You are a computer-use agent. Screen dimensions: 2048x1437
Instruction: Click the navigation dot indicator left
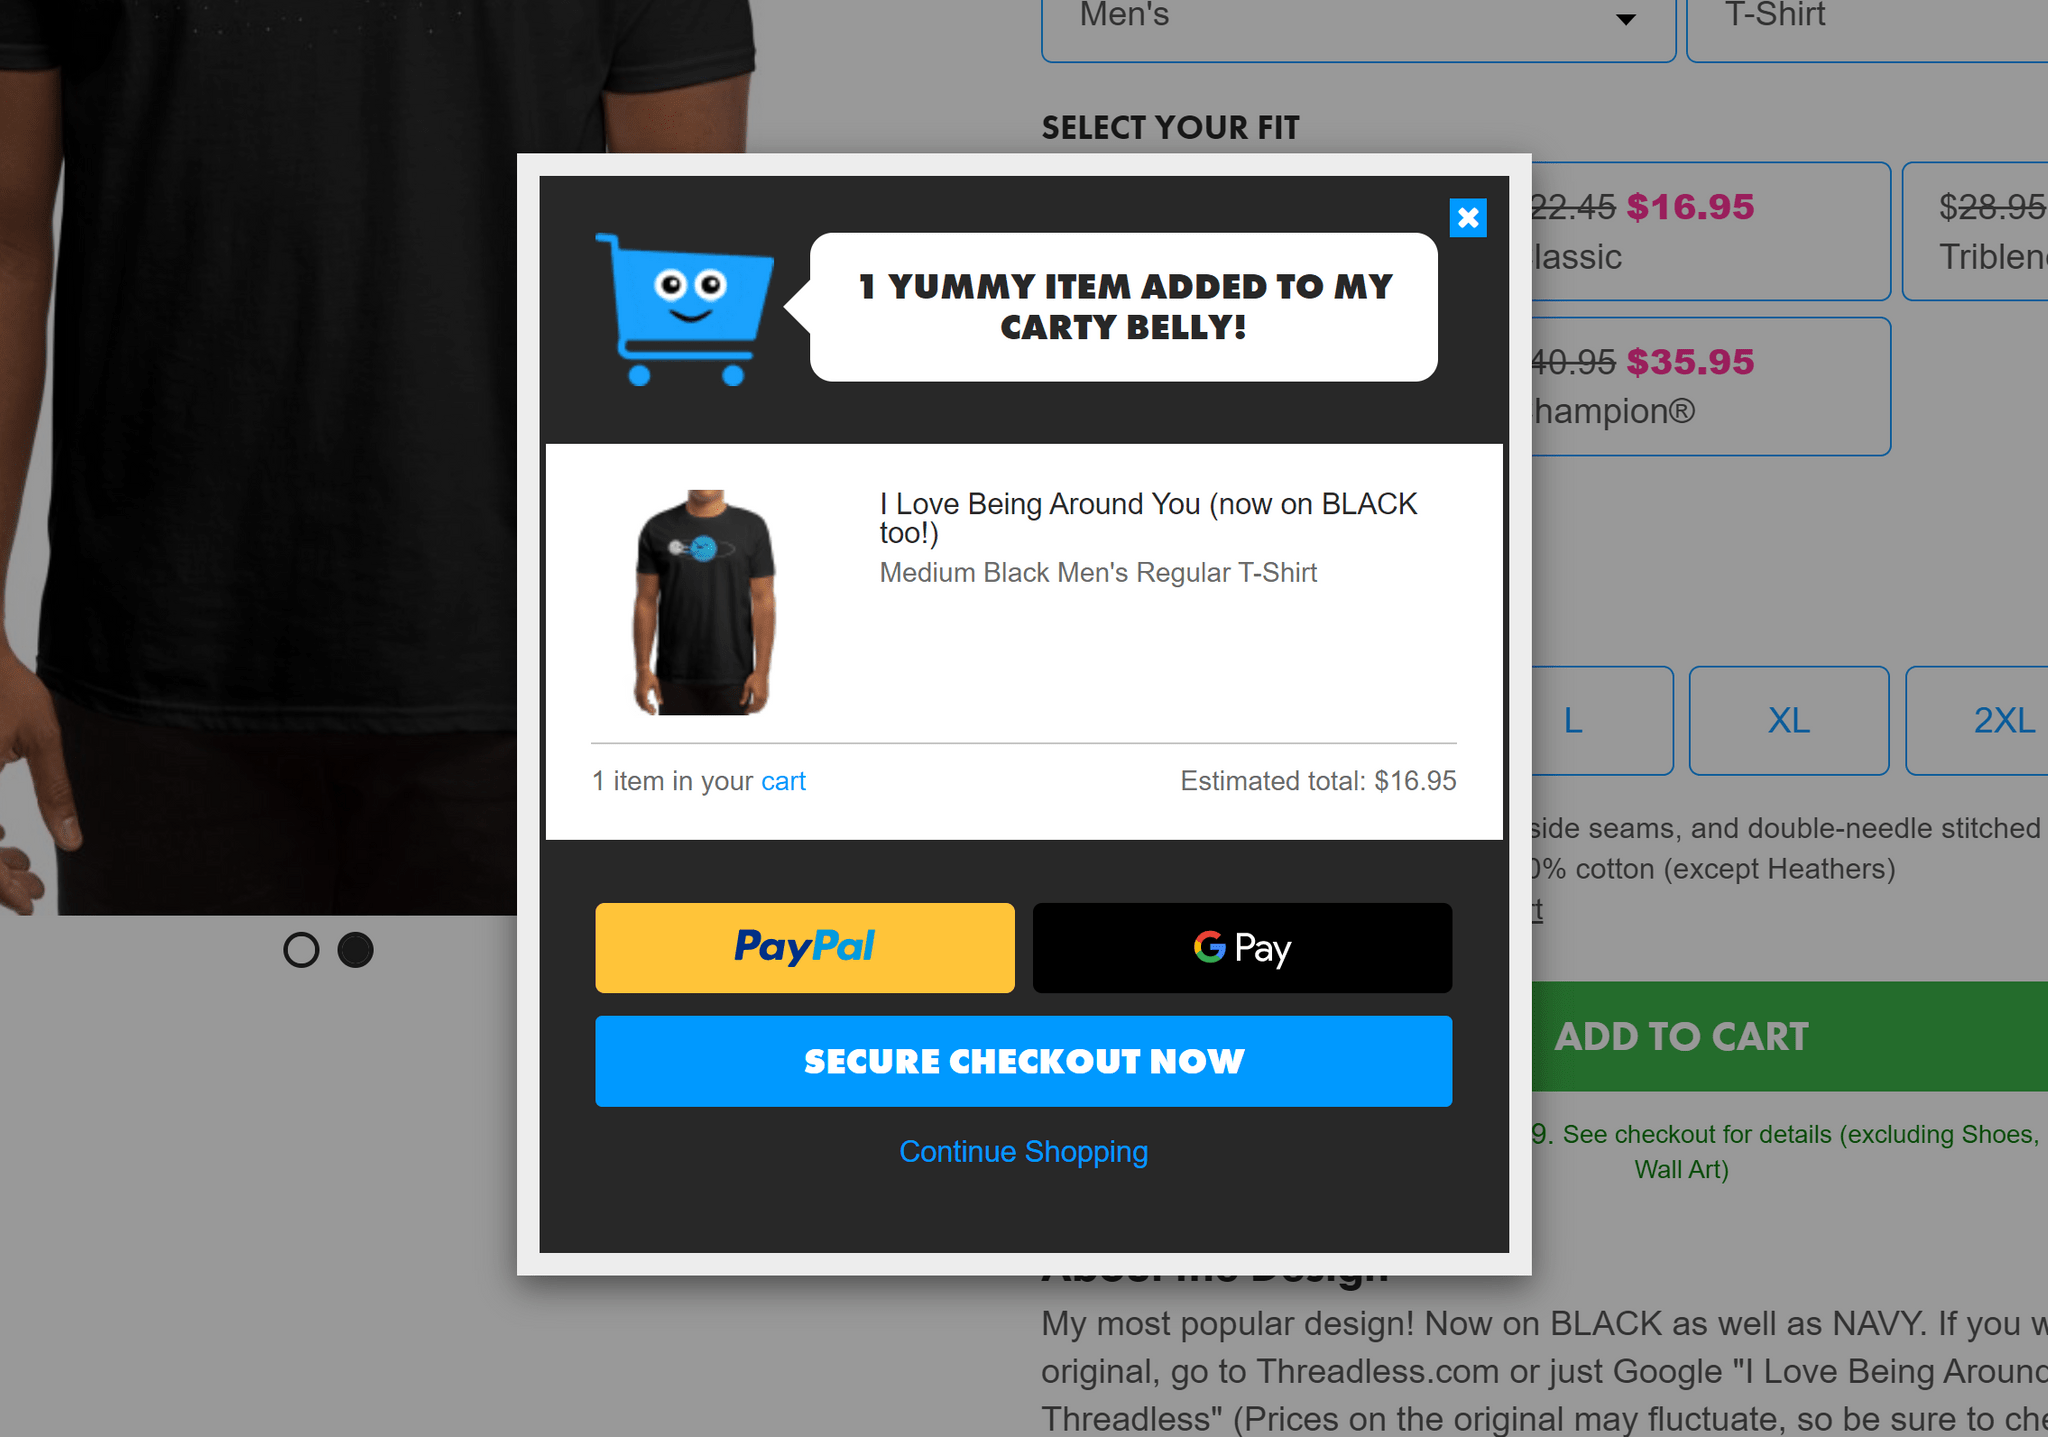pyautogui.click(x=299, y=948)
